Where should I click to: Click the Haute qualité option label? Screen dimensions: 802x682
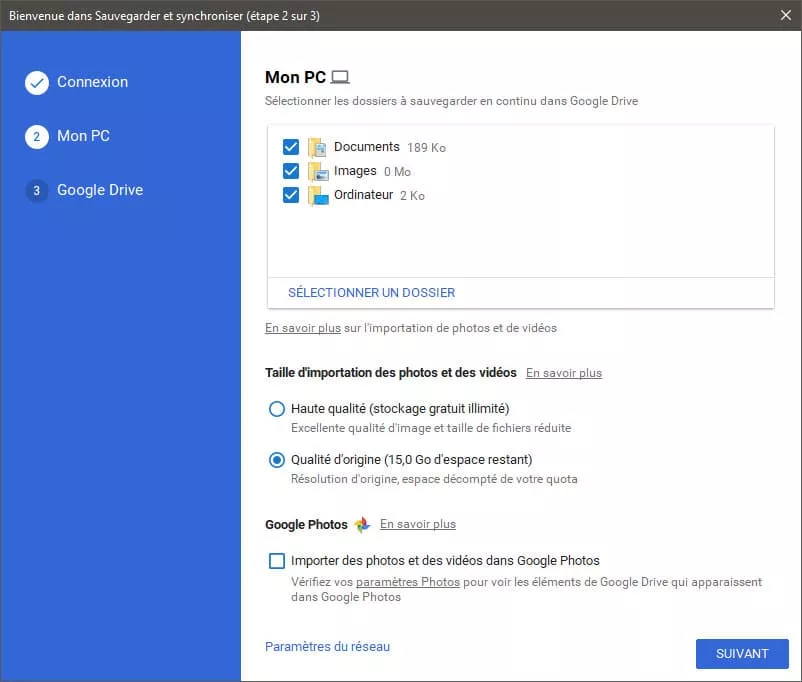click(x=400, y=409)
